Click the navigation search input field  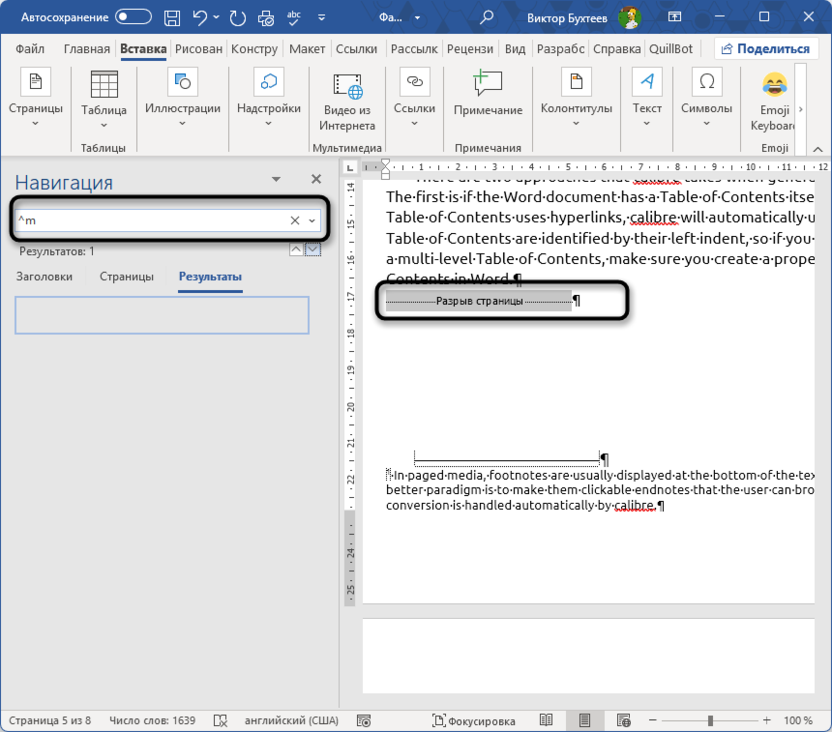[150, 220]
